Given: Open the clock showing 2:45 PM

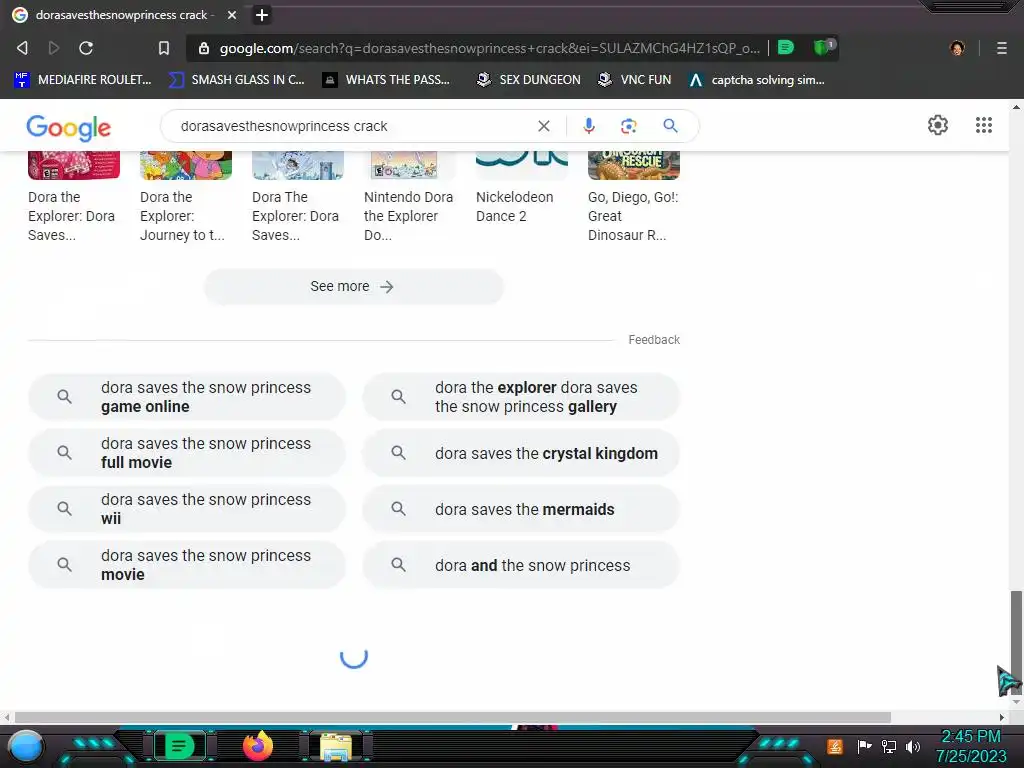Looking at the screenshot, I should [971, 746].
